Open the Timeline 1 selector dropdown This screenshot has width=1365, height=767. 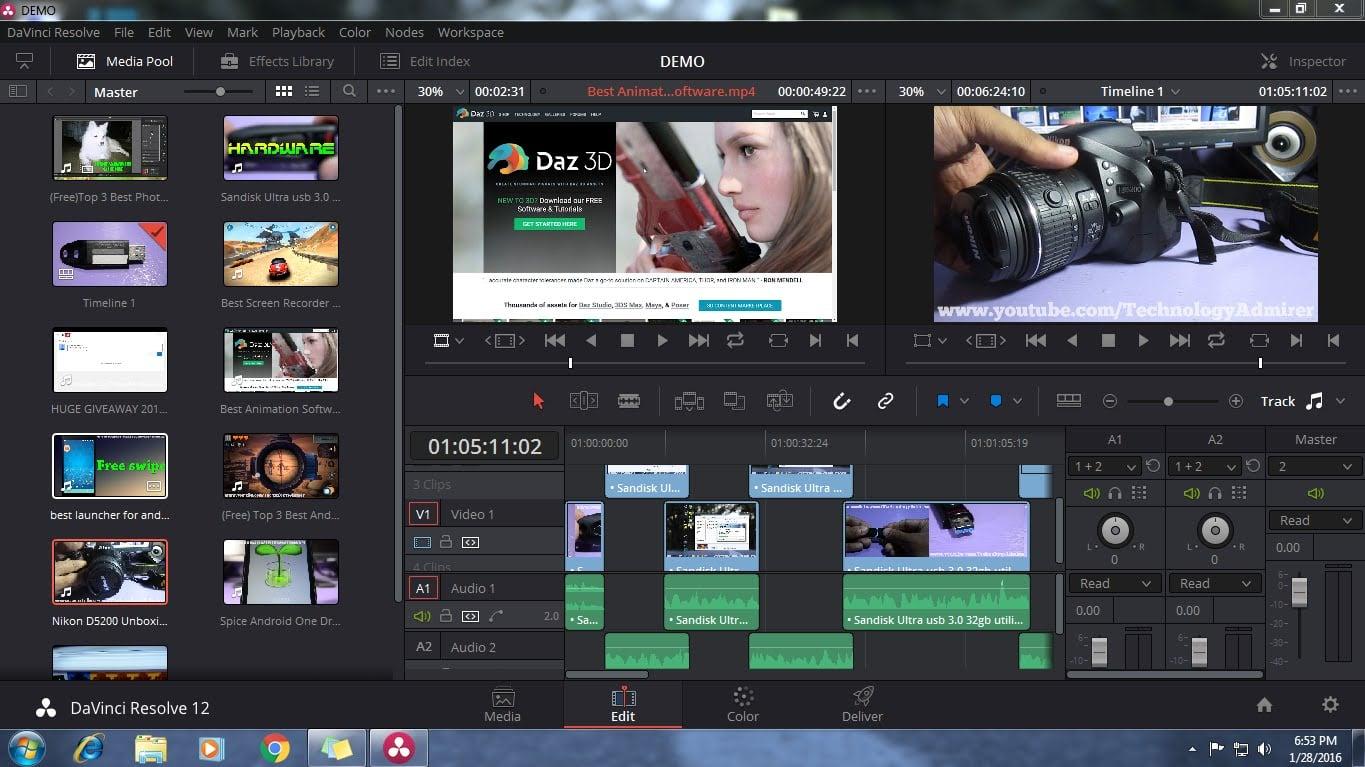[x=1139, y=91]
